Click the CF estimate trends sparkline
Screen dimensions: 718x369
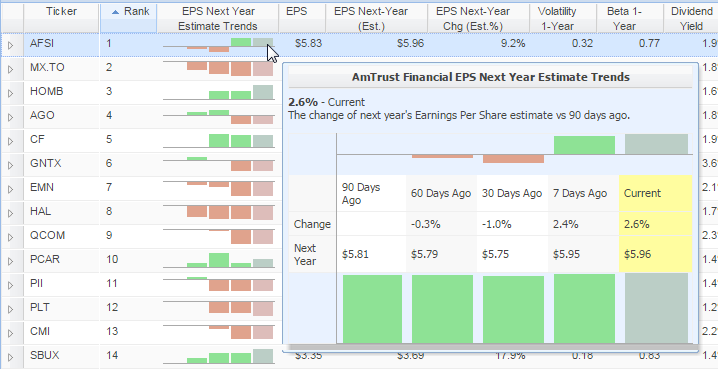[218, 140]
